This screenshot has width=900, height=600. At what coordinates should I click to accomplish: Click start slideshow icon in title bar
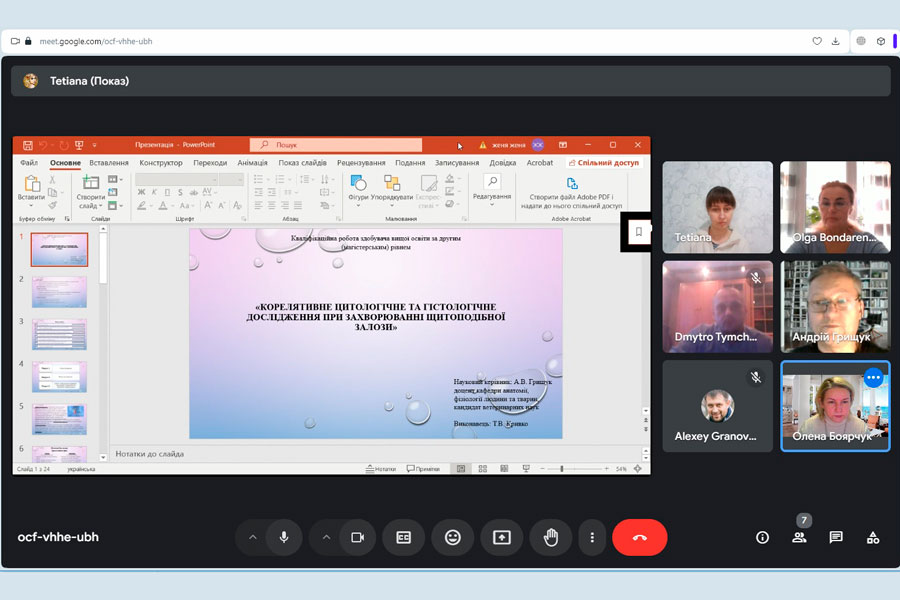click(x=79, y=145)
